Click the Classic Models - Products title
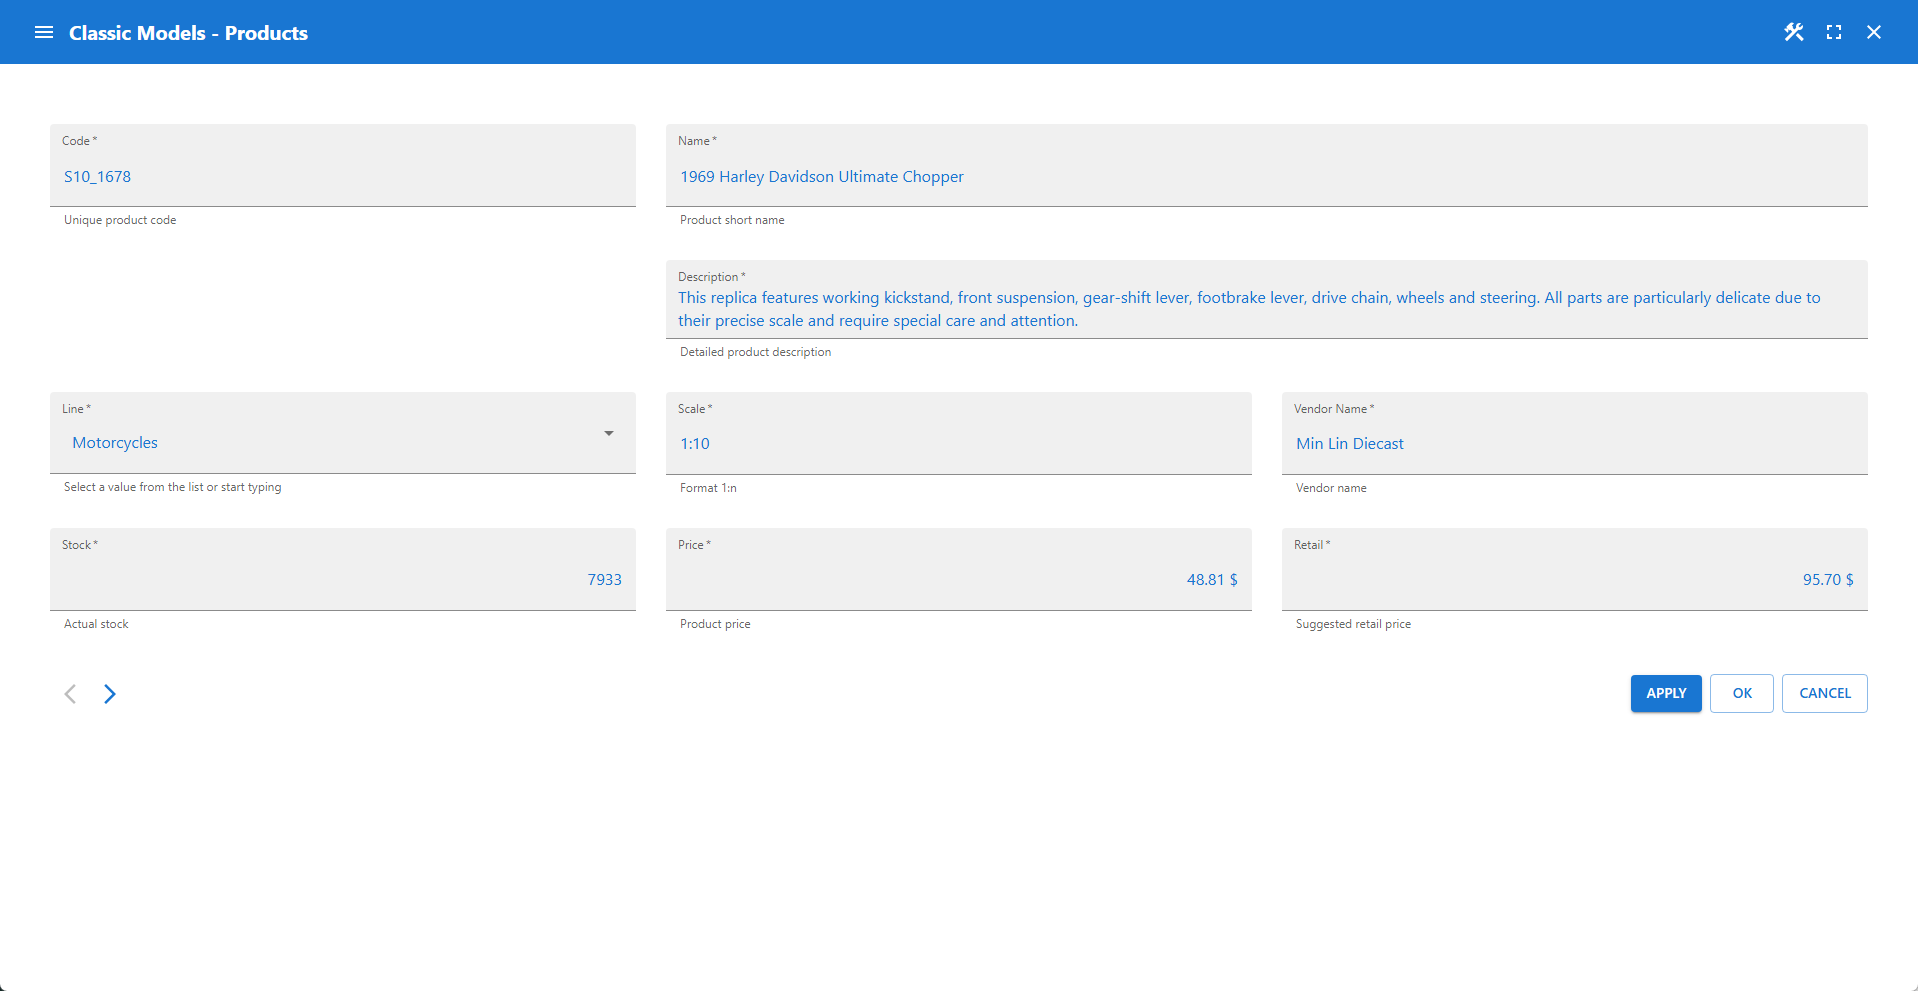Screen dimensions: 1918x991 click(x=188, y=33)
